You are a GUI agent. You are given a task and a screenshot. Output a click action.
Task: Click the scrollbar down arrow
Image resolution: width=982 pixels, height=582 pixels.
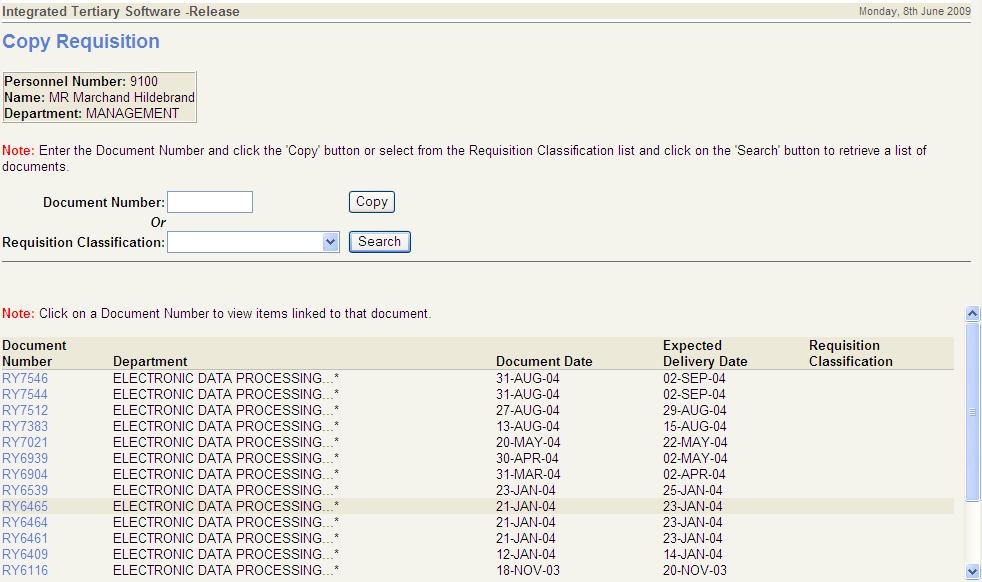971,572
